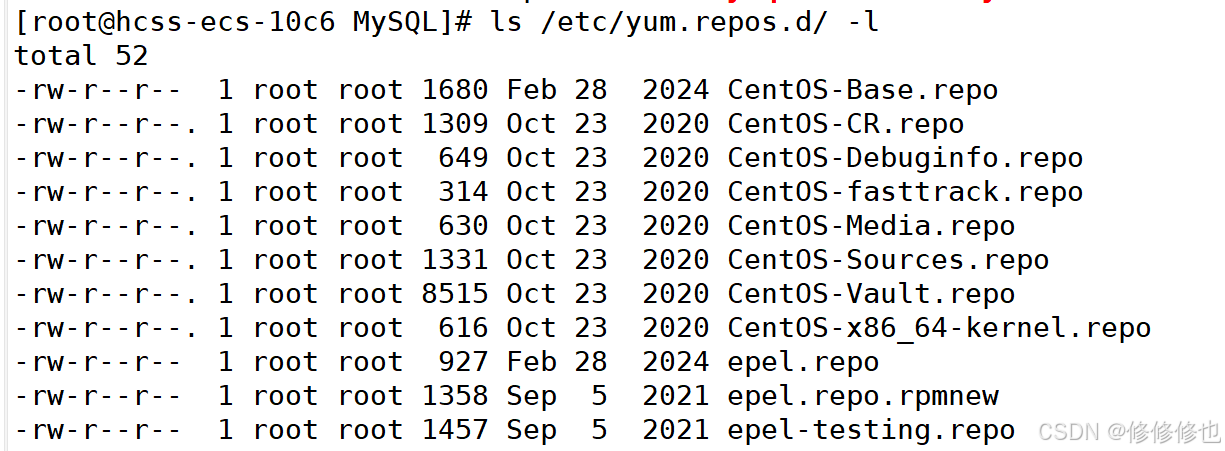1225x451 pixels.
Task: Click the permissions string of CentOS-Base.repo
Action: [x=98, y=90]
